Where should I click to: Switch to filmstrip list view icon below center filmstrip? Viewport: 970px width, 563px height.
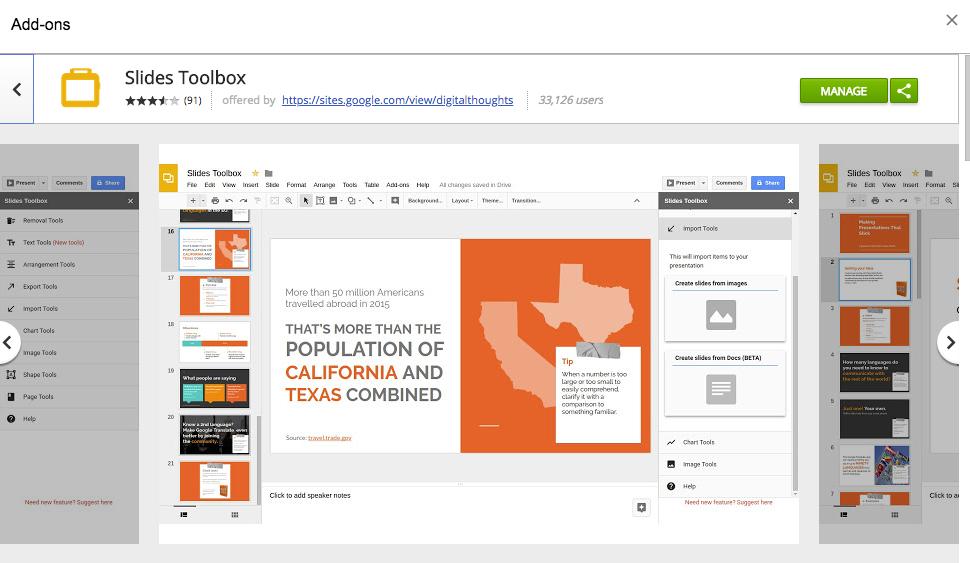[184, 515]
